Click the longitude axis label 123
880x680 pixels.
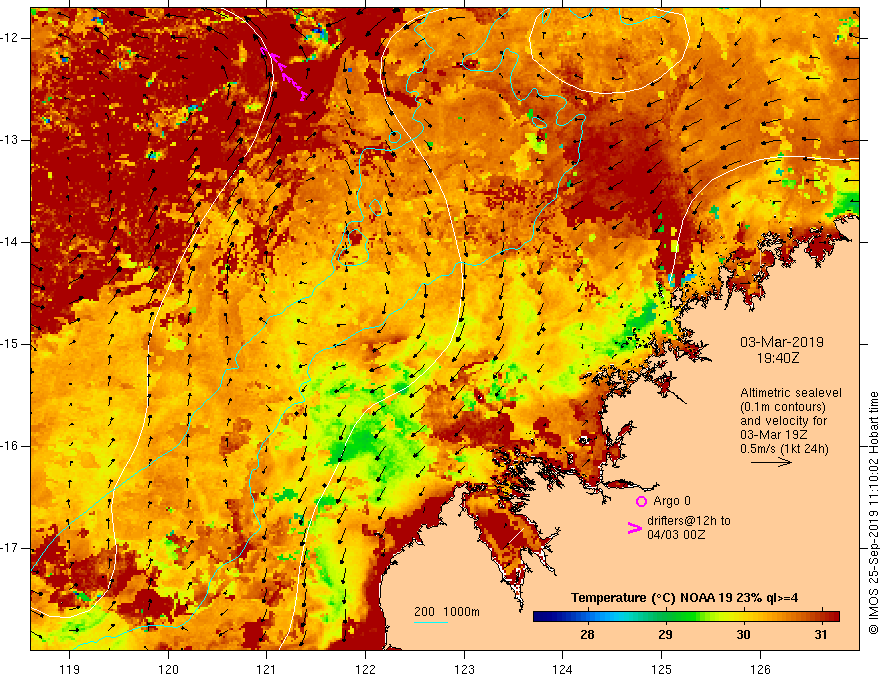[x=464, y=669]
